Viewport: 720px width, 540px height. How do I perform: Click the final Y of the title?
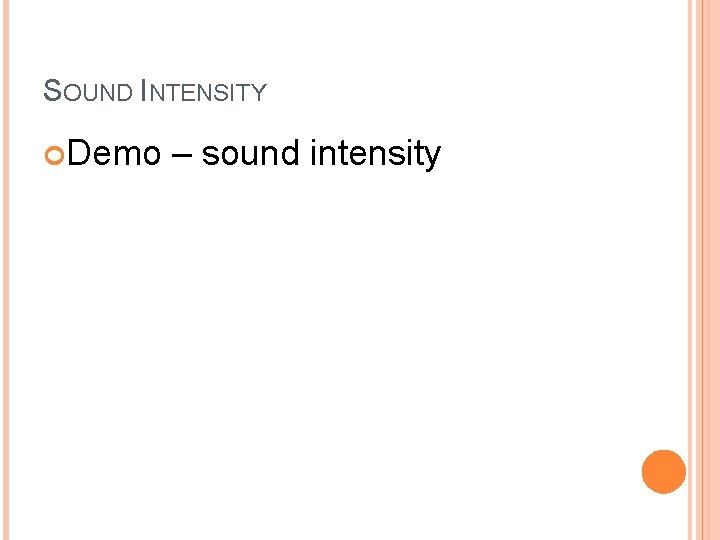pos(259,92)
